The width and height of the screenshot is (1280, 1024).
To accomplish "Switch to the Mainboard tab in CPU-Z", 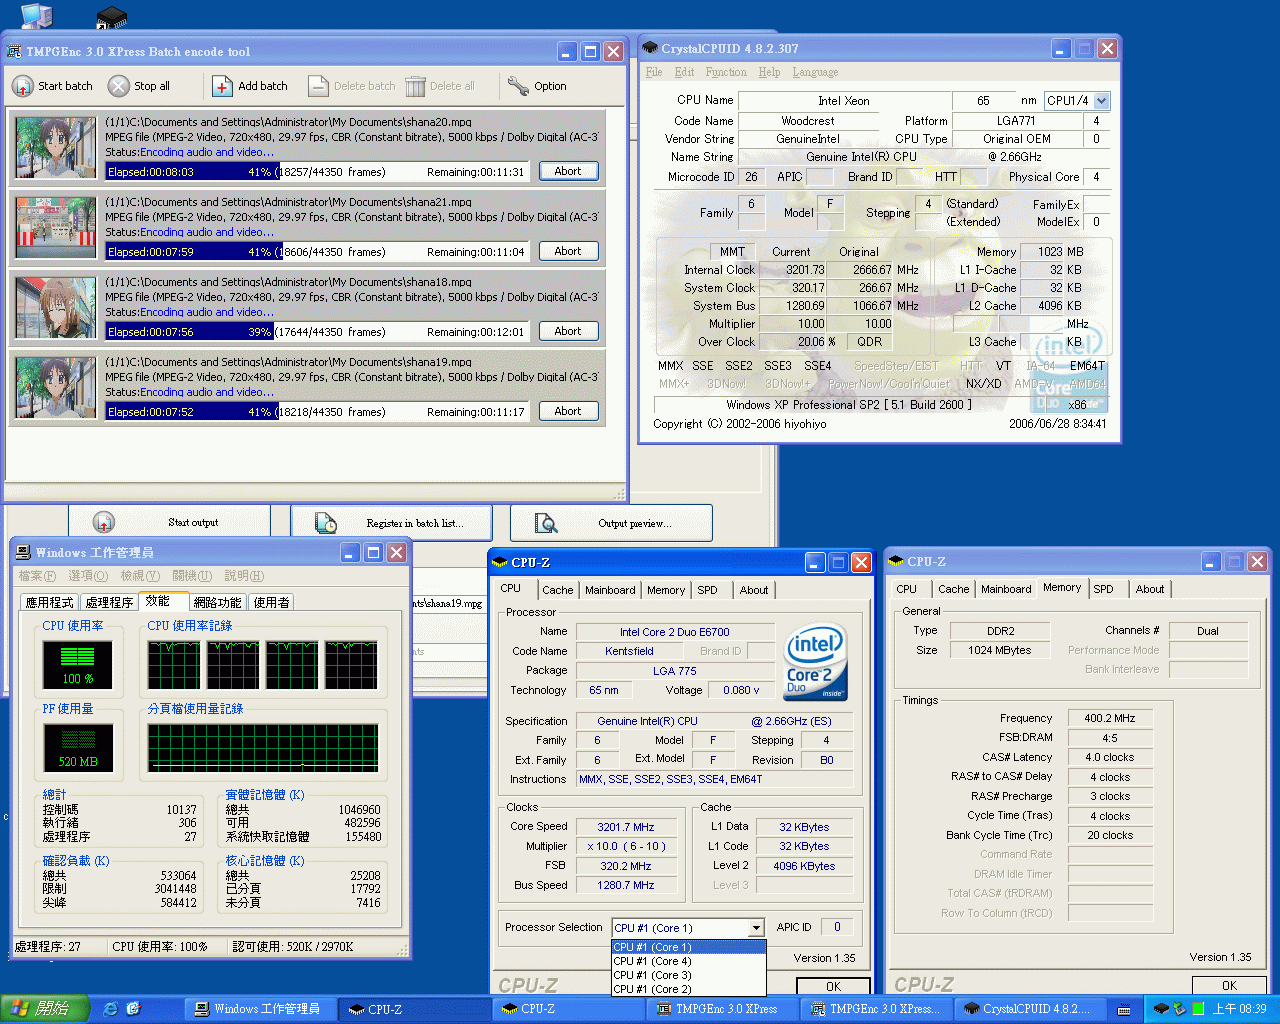I will pos(610,590).
